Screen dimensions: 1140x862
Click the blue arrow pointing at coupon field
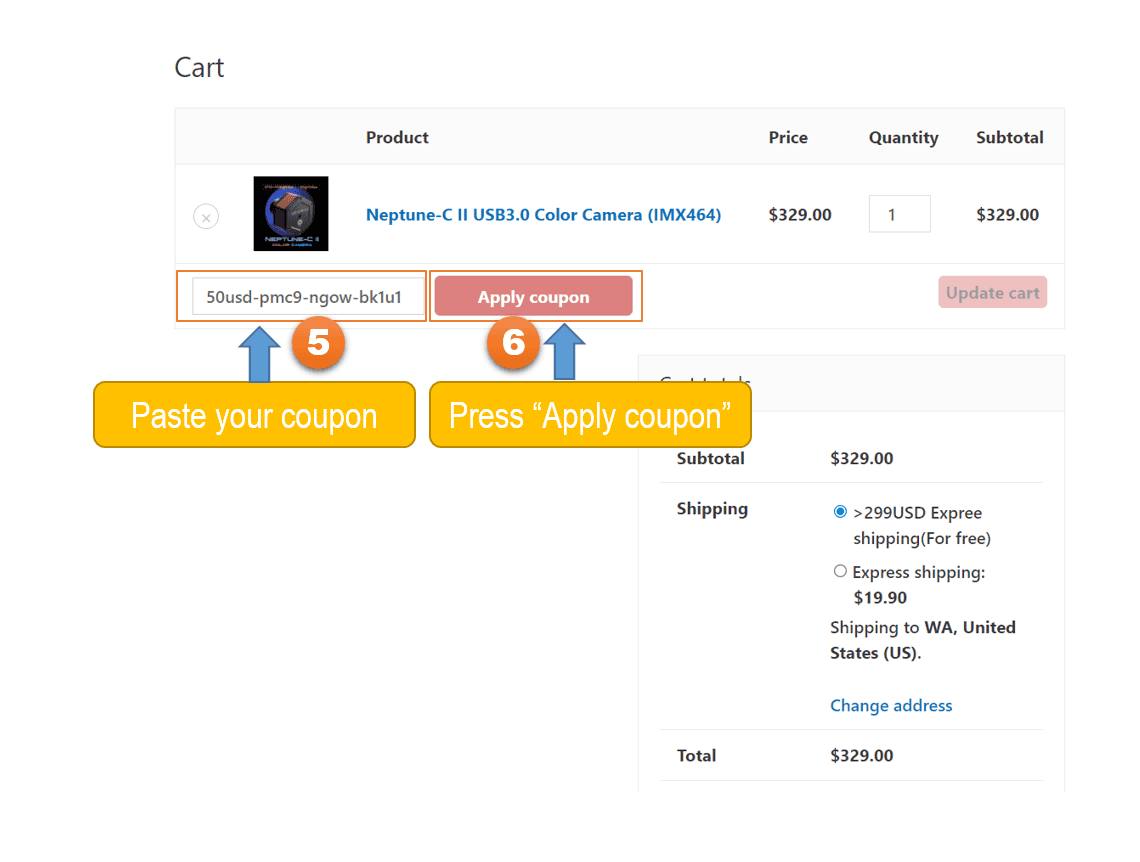pyautogui.click(x=258, y=355)
